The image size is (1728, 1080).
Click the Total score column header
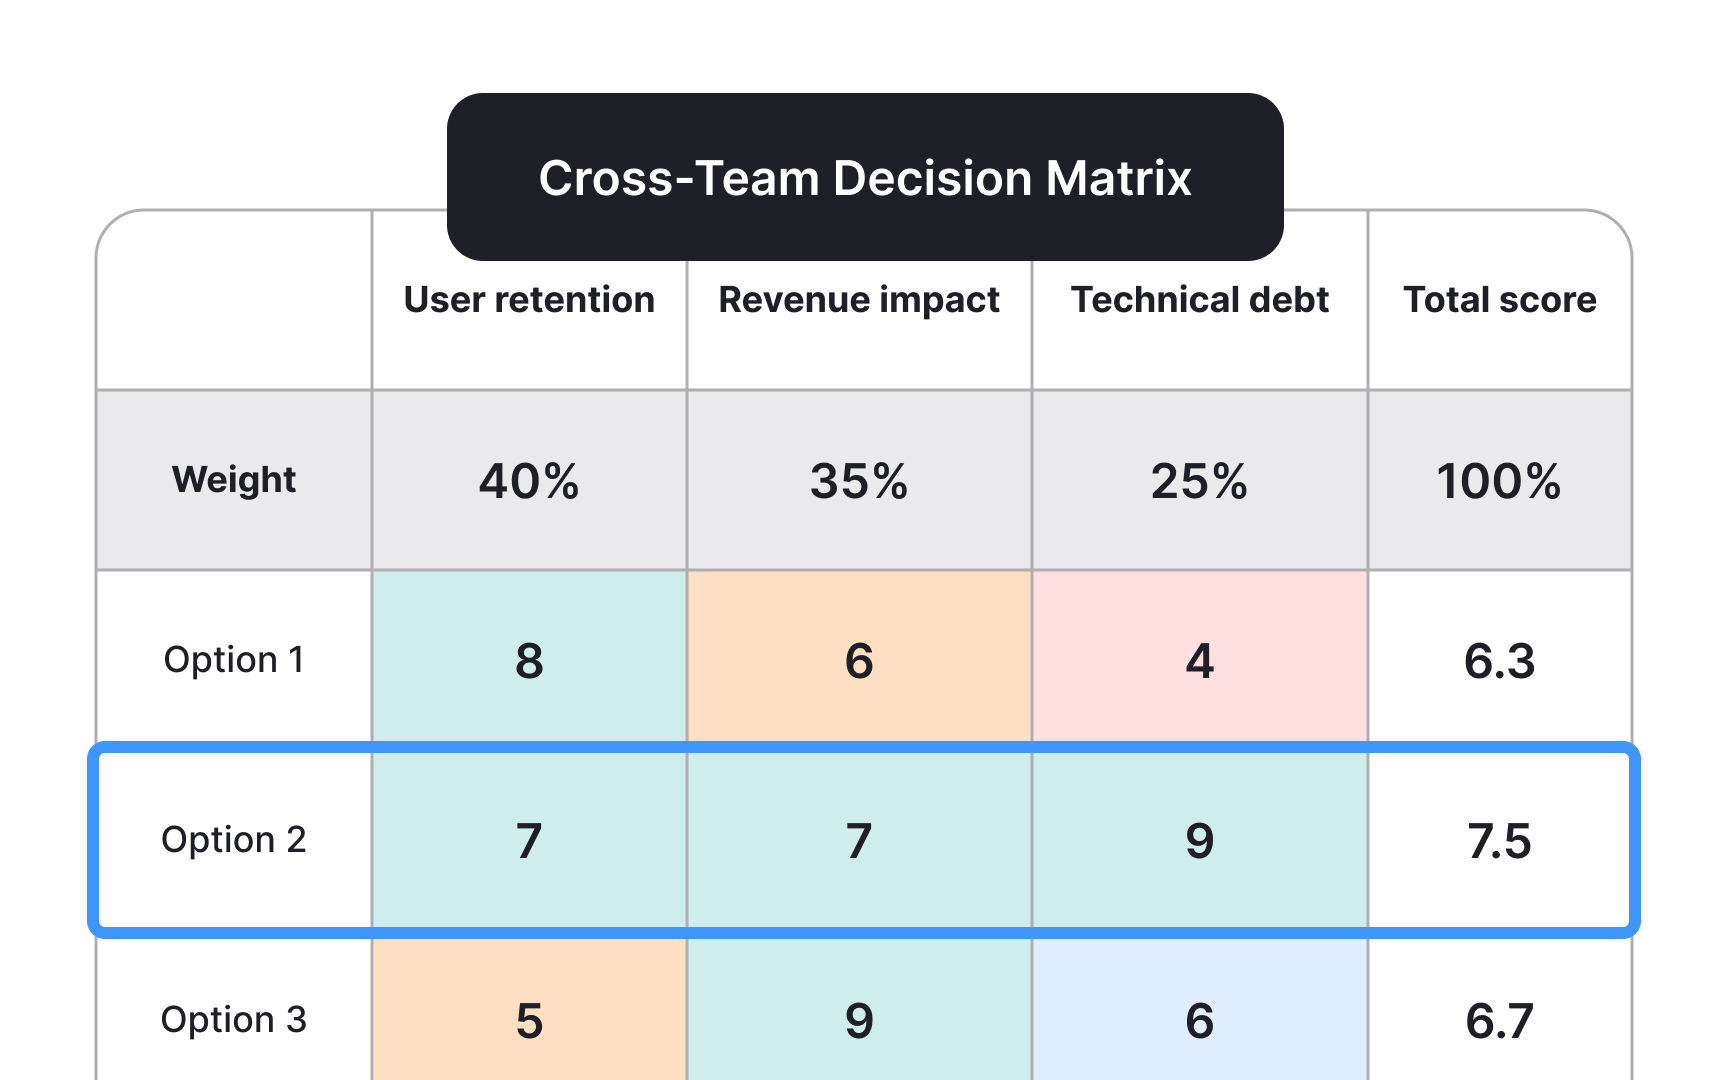[x=1499, y=300]
